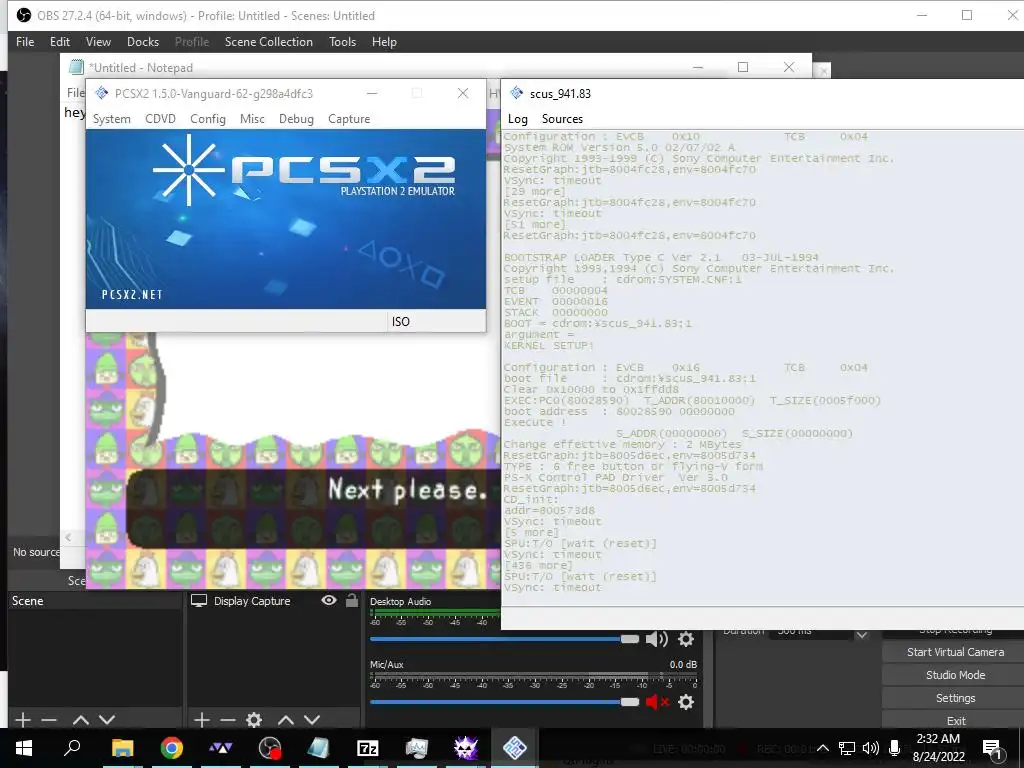Screen dimensions: 1024x768
Task: Move the scene down in the Scenes list
Action: (107, 720)
